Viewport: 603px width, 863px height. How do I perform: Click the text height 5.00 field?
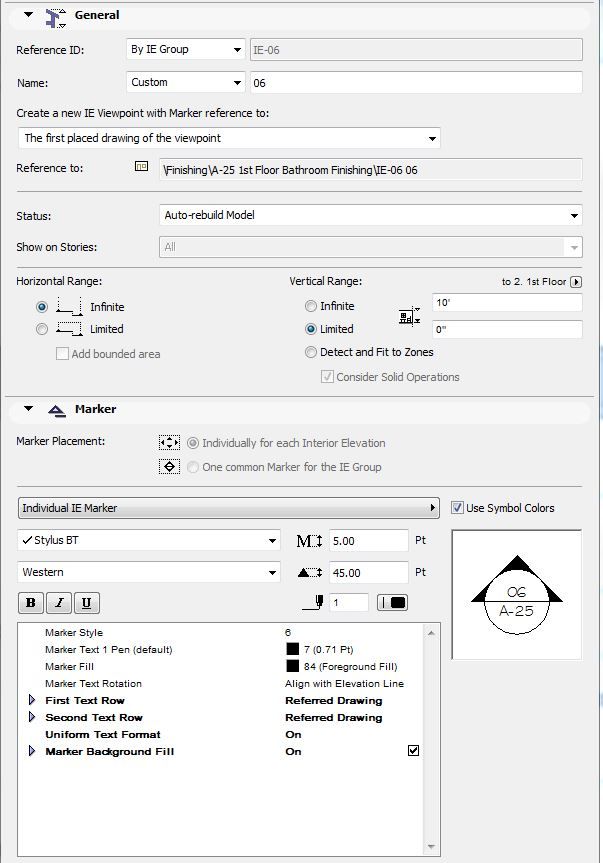pyautogui.click(x=369, y=541)
